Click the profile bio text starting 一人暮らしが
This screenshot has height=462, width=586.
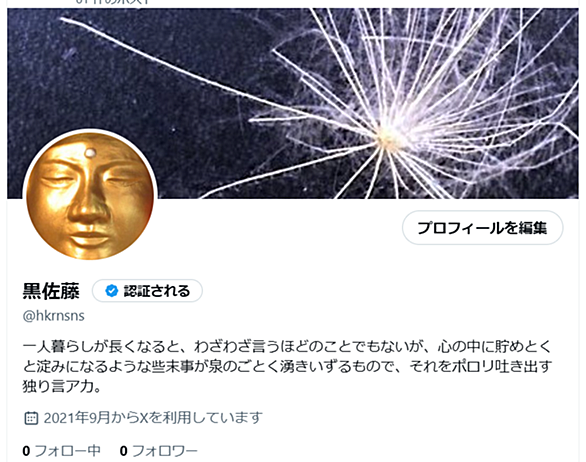pyautogui.click(x=287, y=366)
